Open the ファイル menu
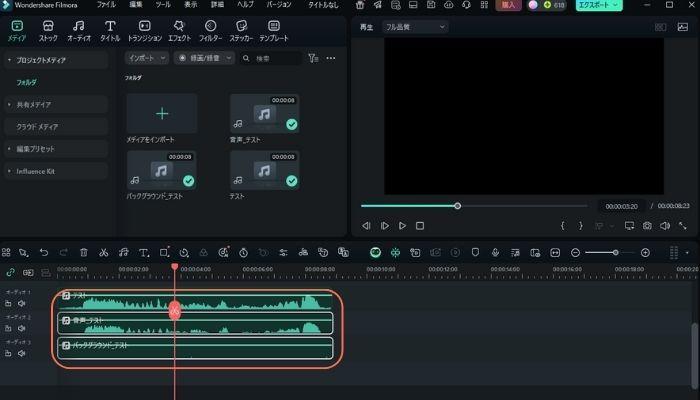The image size is (700, 400). pos(106,5)
